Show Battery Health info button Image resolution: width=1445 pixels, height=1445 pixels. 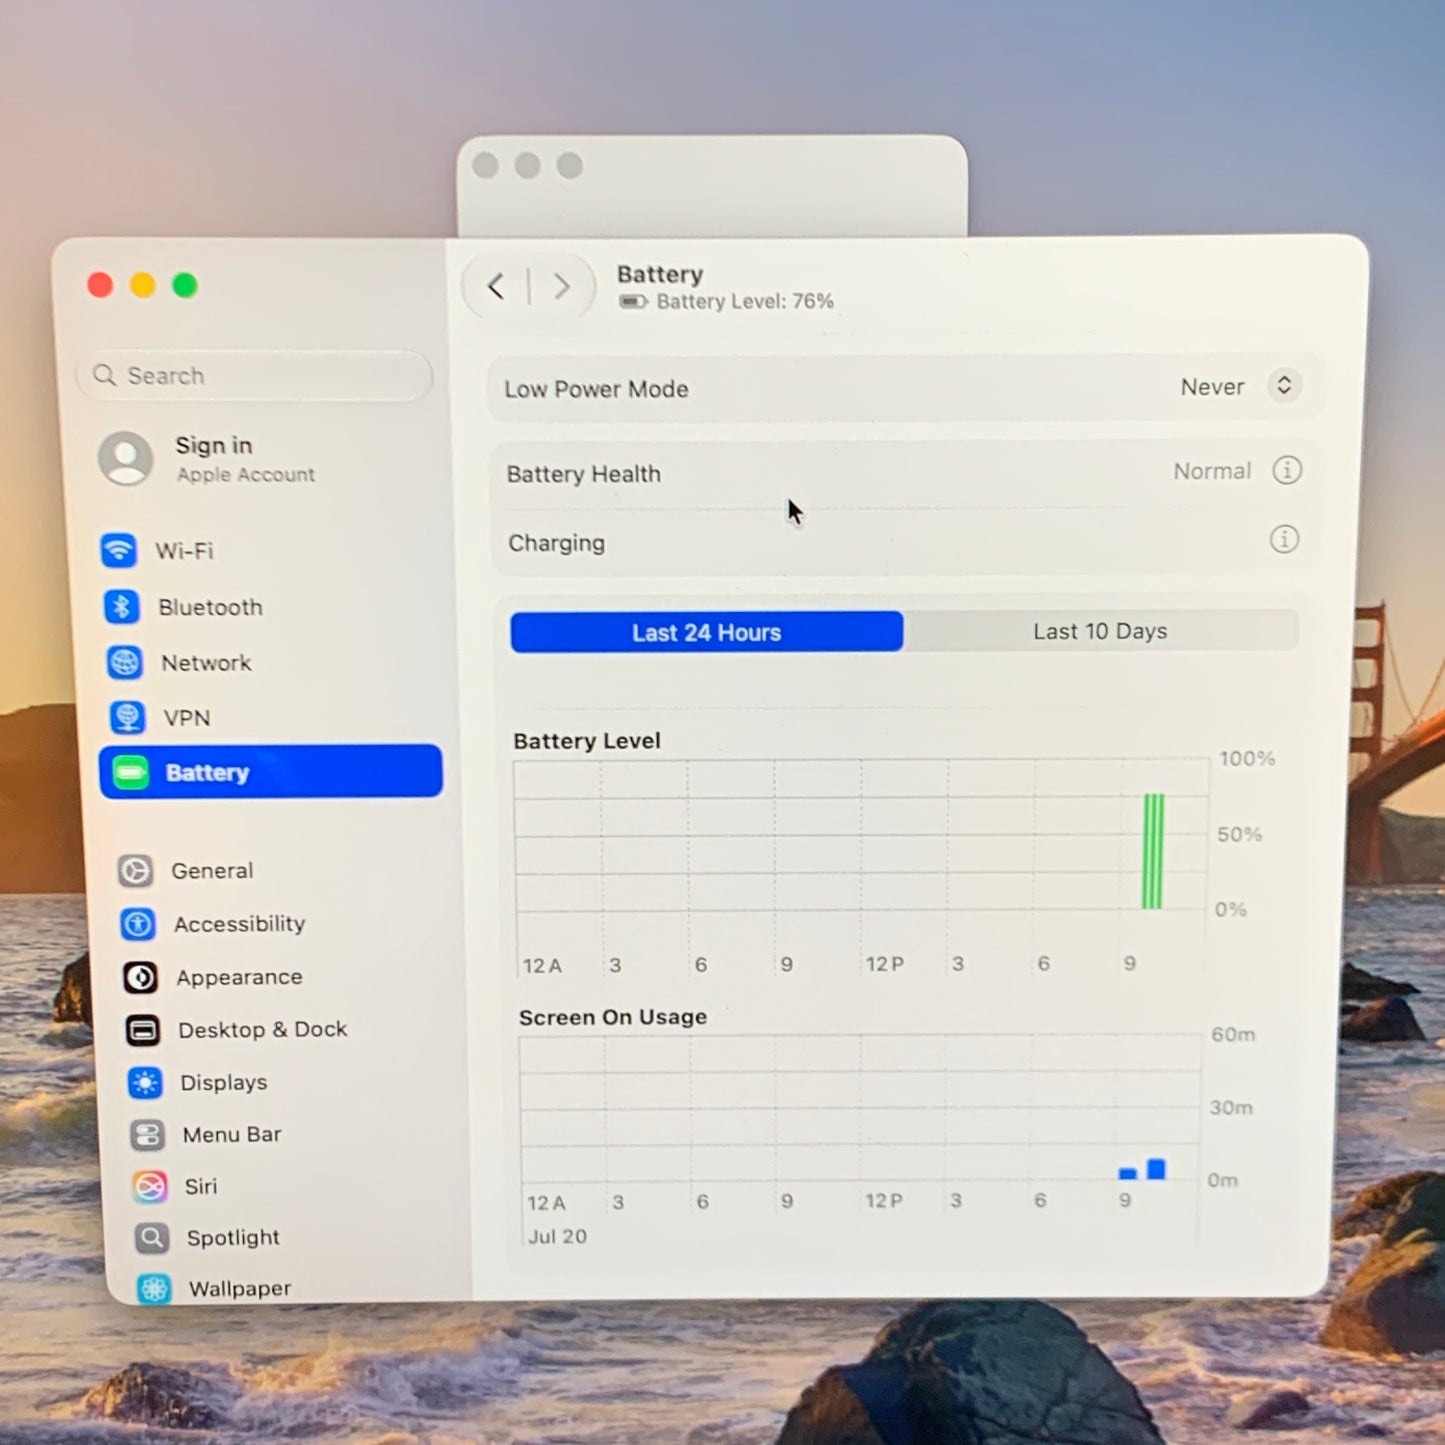[x=1286, y=470]
